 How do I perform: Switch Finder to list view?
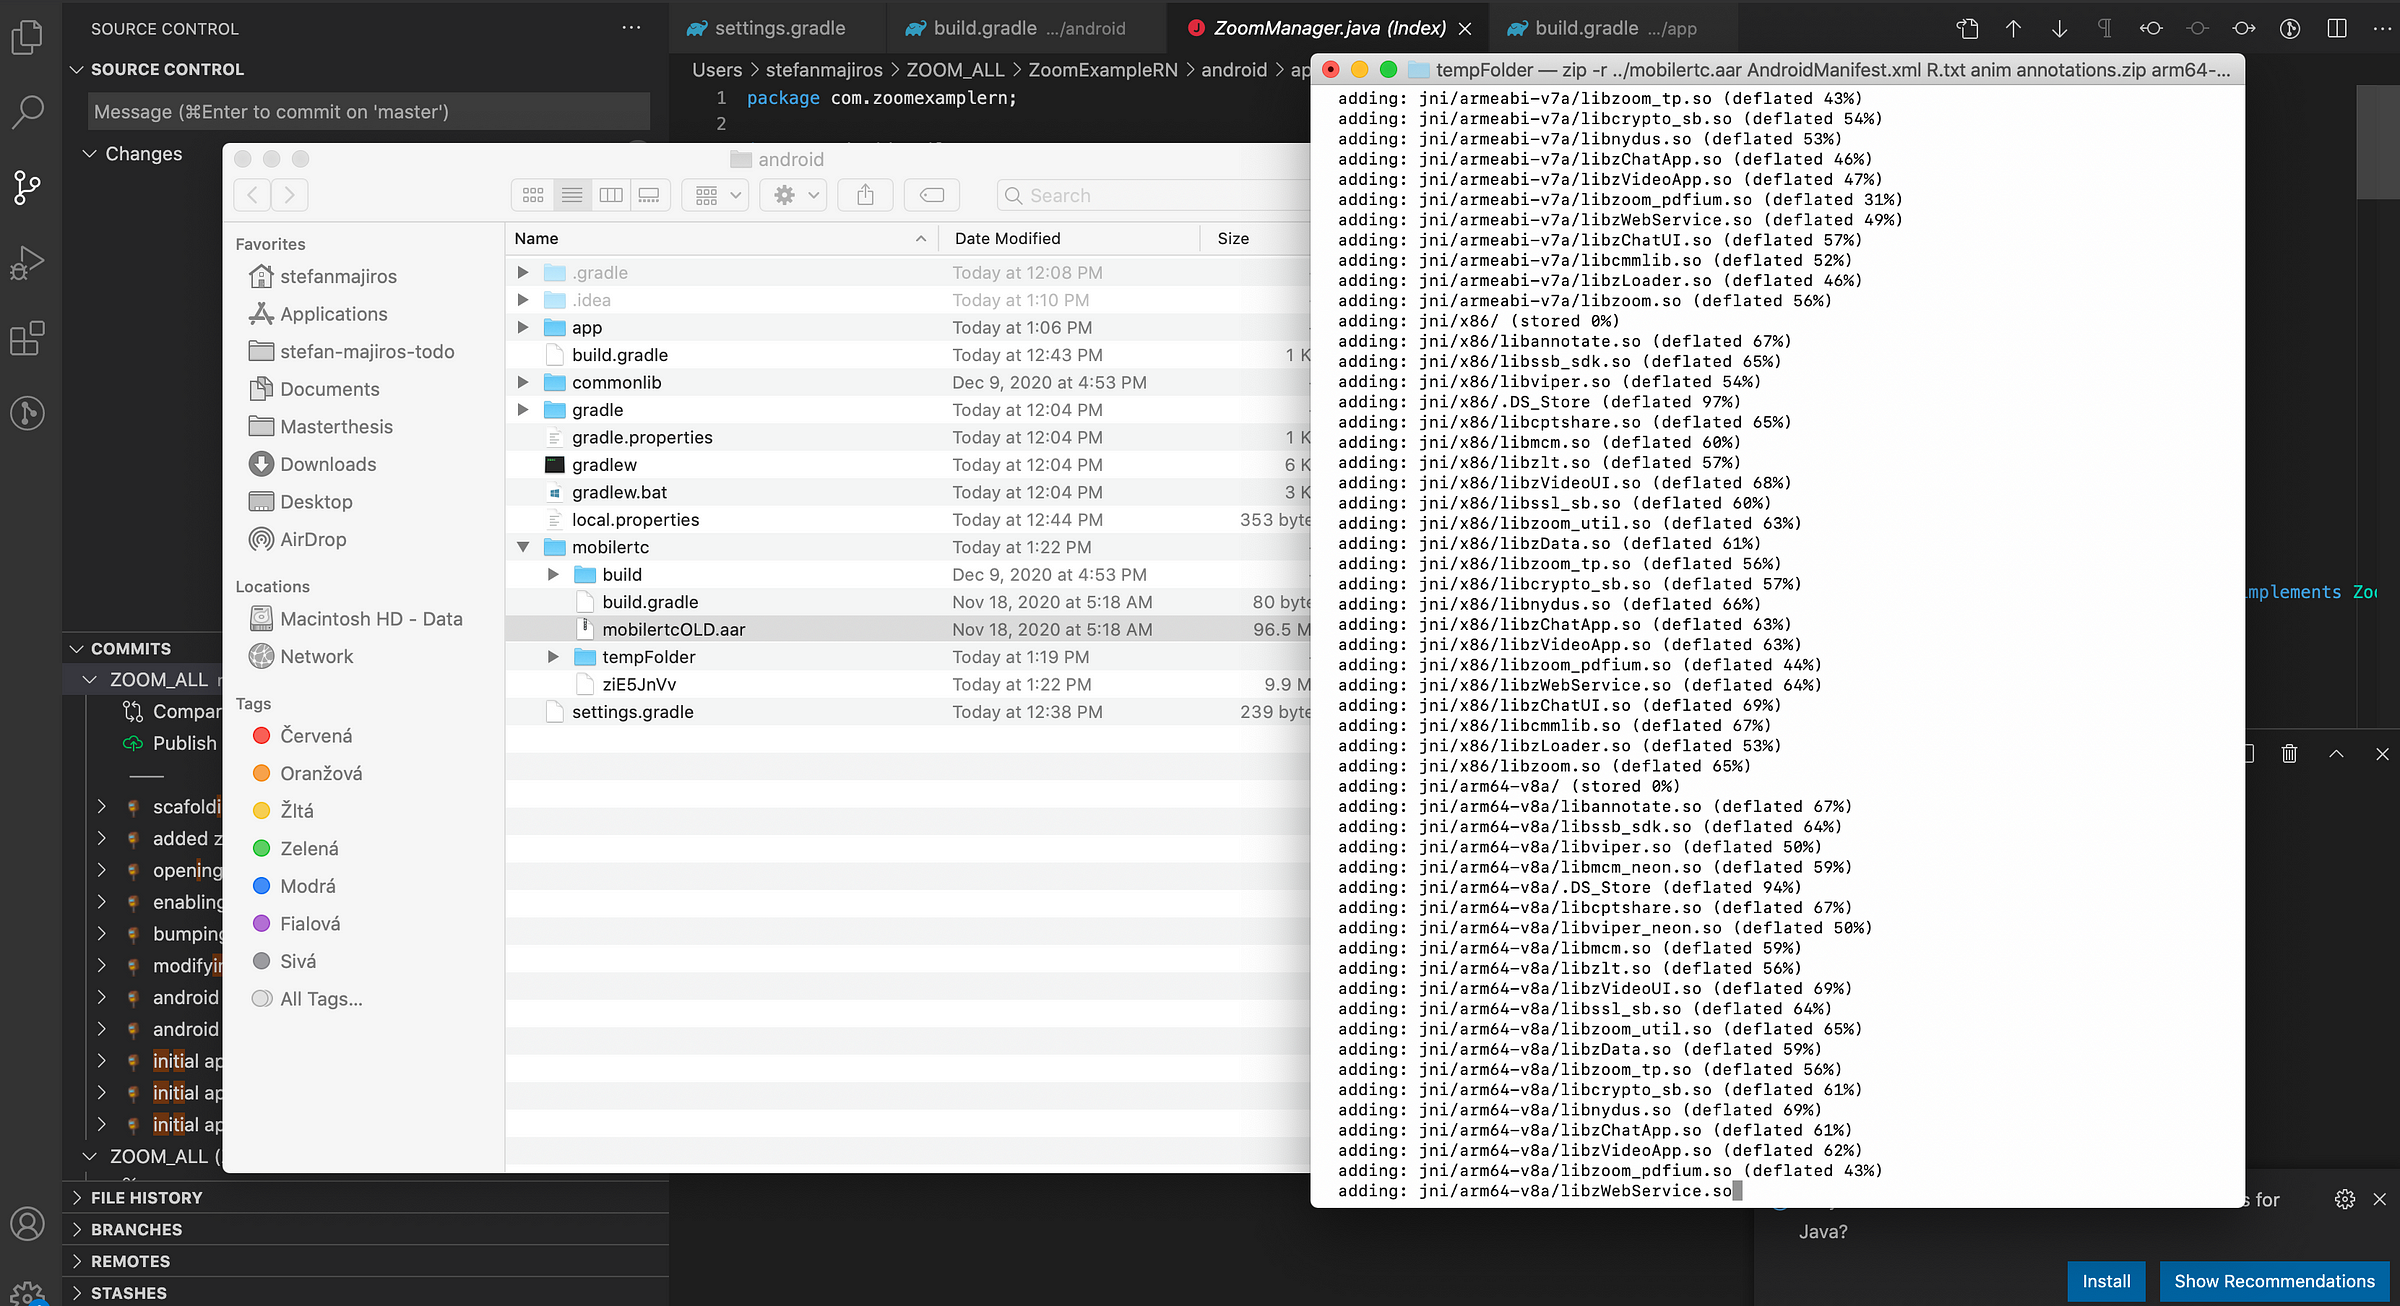(572, 195)
